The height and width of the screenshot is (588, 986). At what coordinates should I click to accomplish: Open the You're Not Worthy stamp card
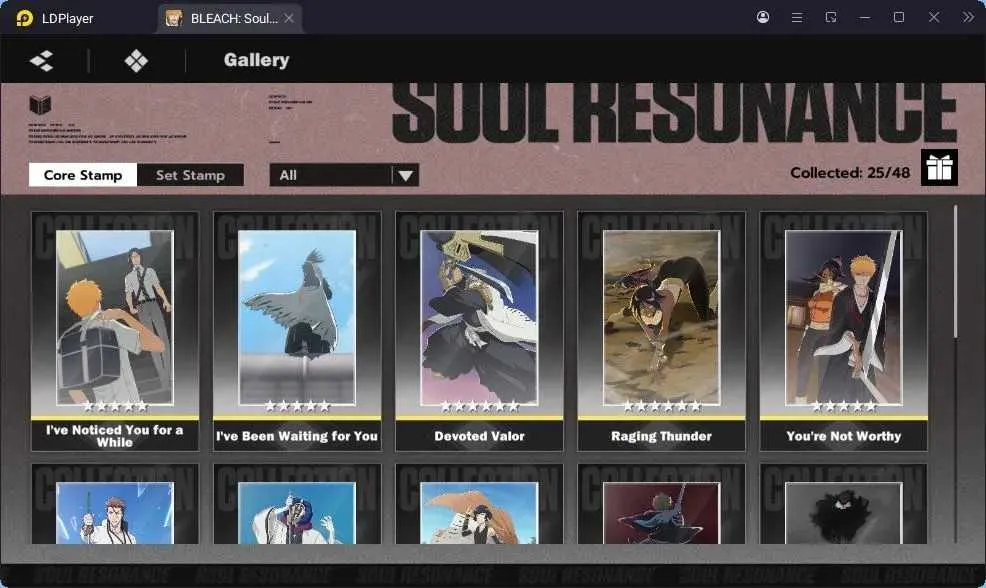pos(844,331)
